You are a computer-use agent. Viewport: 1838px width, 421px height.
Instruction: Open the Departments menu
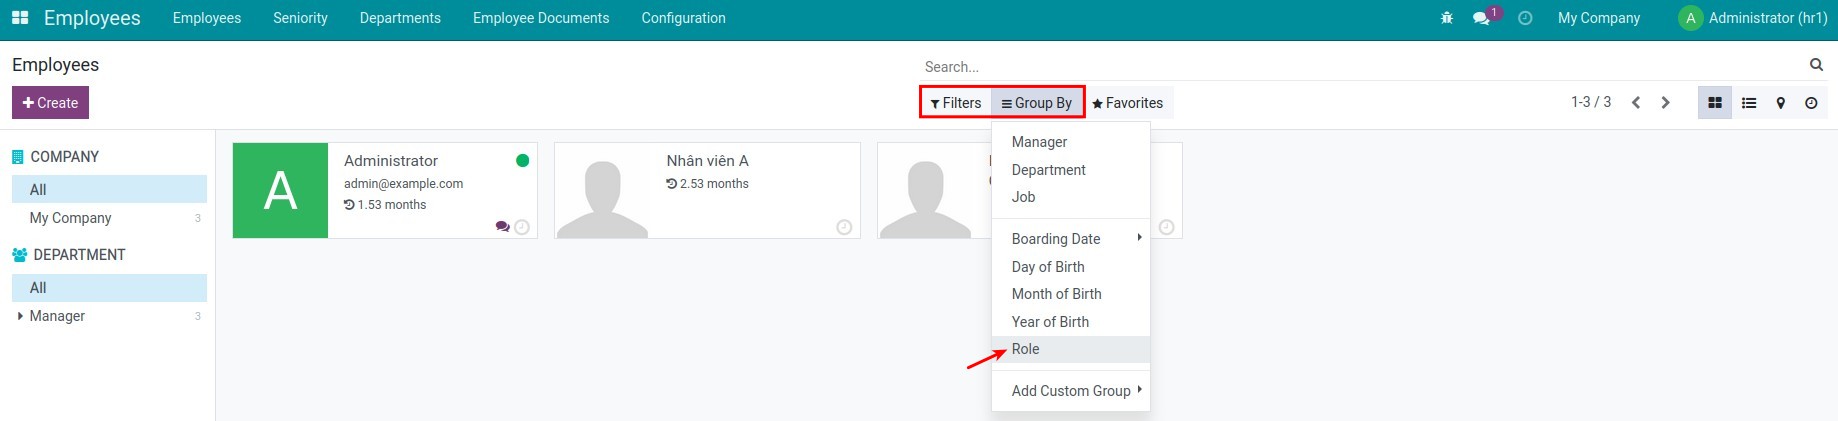400,18
